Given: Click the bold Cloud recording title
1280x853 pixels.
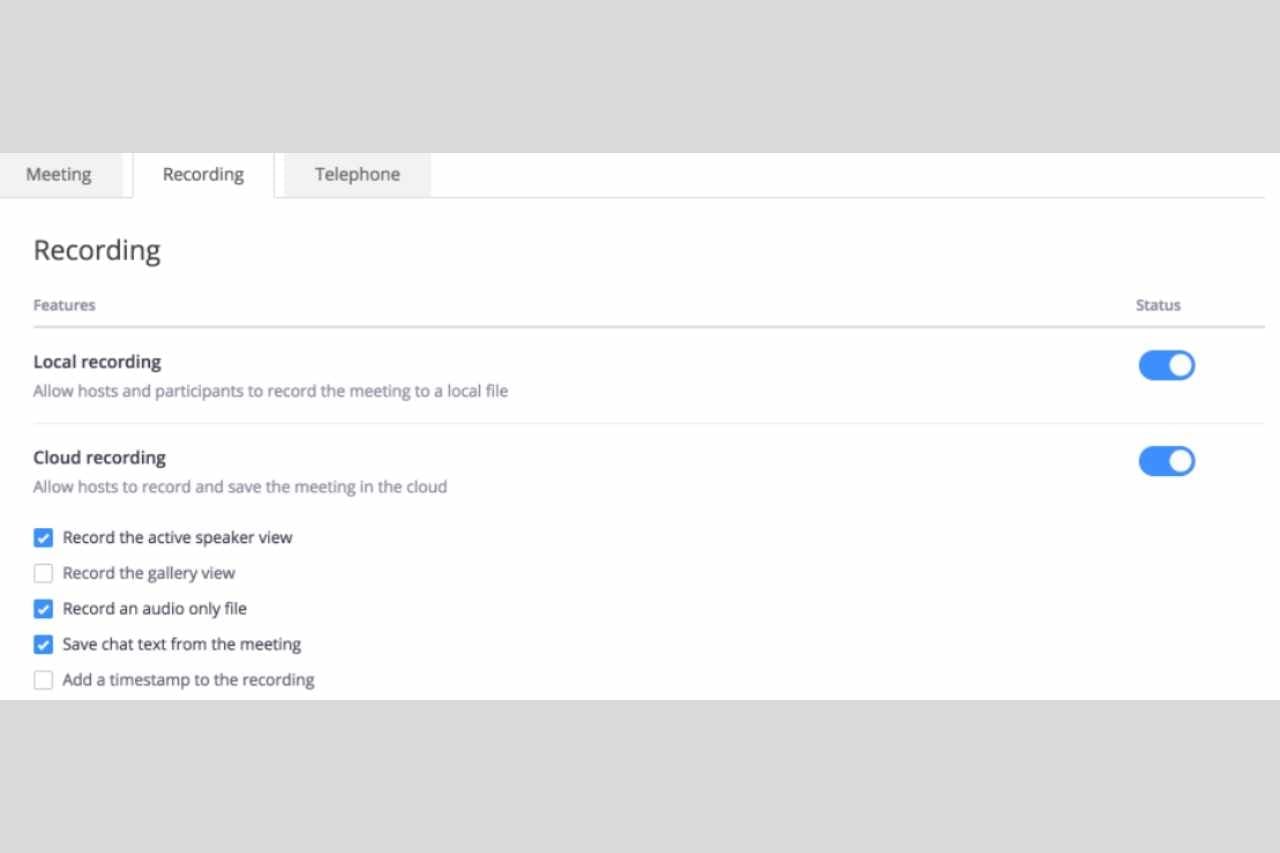Looking at the screenshot, I should click(99, 458).
